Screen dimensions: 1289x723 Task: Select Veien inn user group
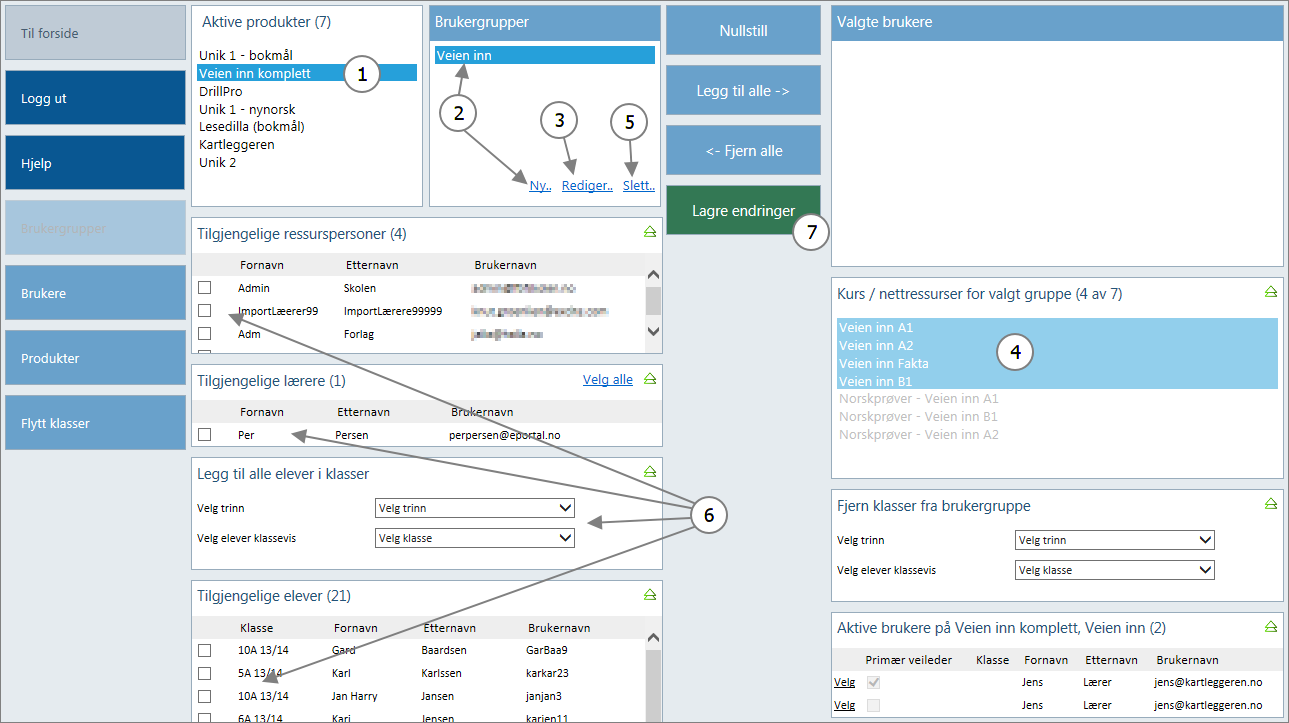(545, 56)
